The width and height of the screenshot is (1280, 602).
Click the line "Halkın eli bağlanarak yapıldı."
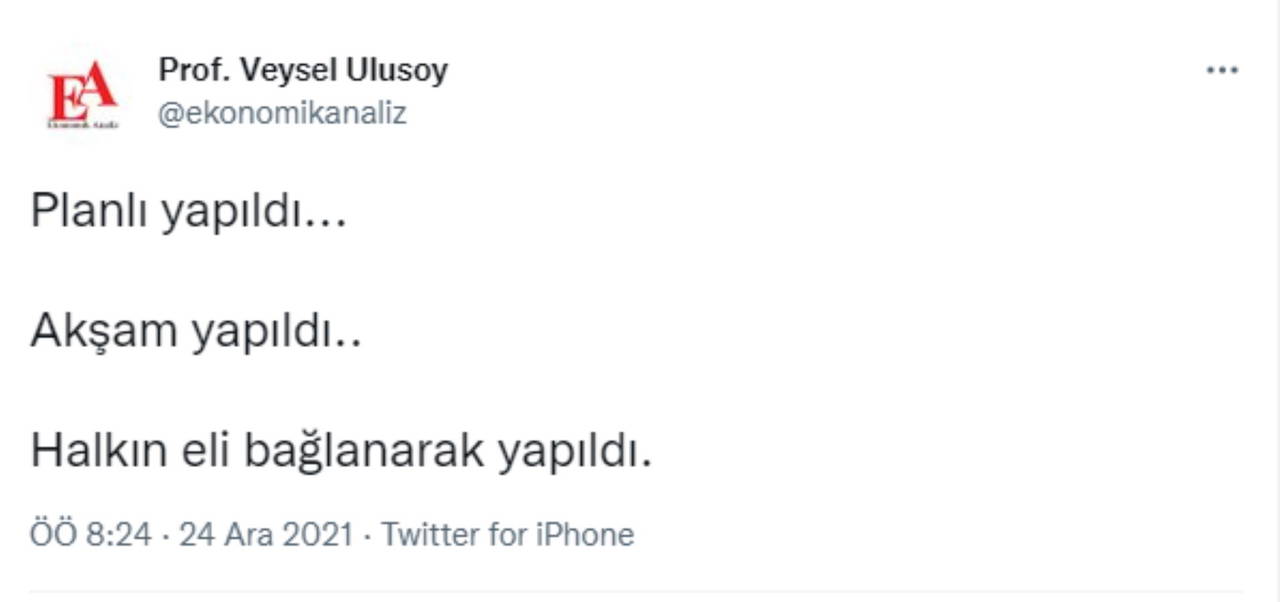341,451
